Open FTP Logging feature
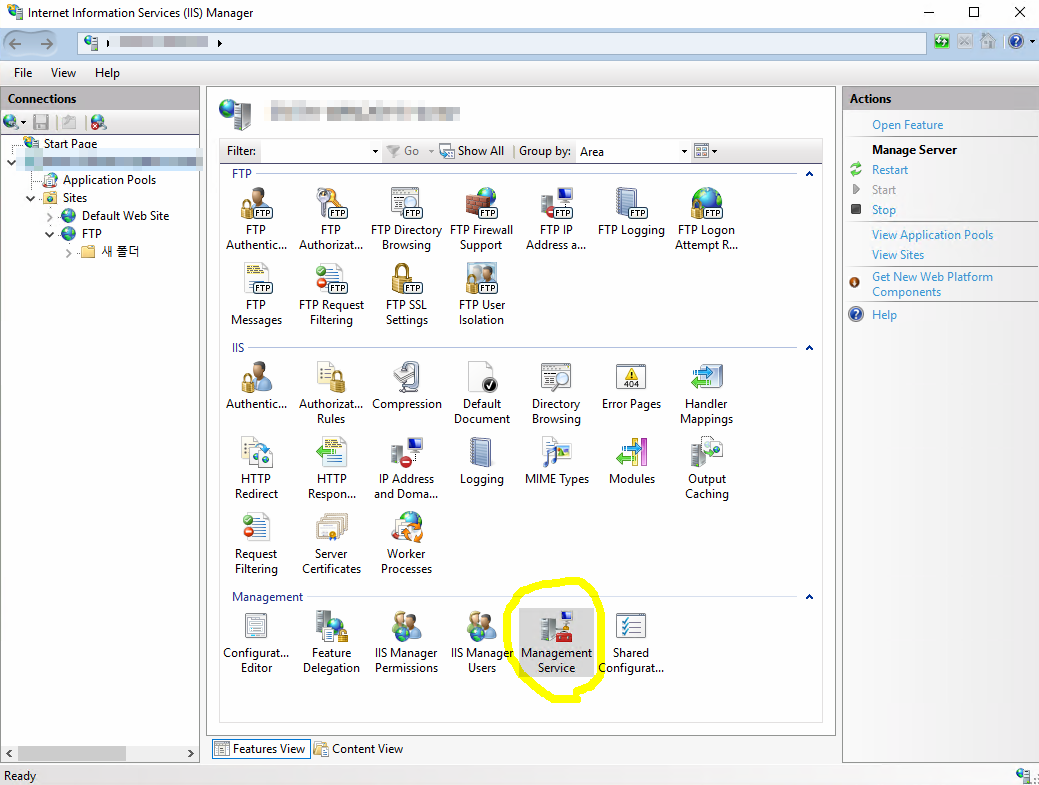This screenshot has height=785, width=1039. click(x=631, y=212)
